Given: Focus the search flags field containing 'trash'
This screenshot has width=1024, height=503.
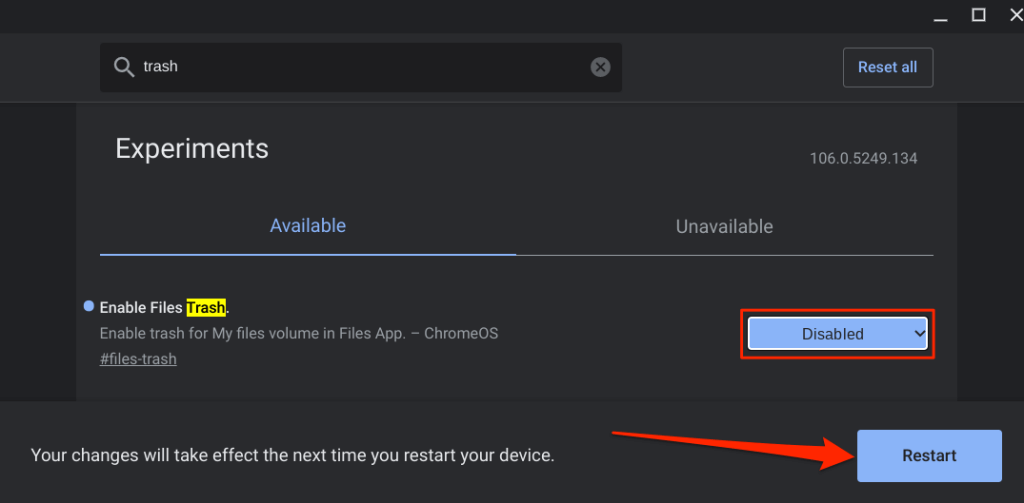Looking at the screenshot, I should (x=360, y=67).
